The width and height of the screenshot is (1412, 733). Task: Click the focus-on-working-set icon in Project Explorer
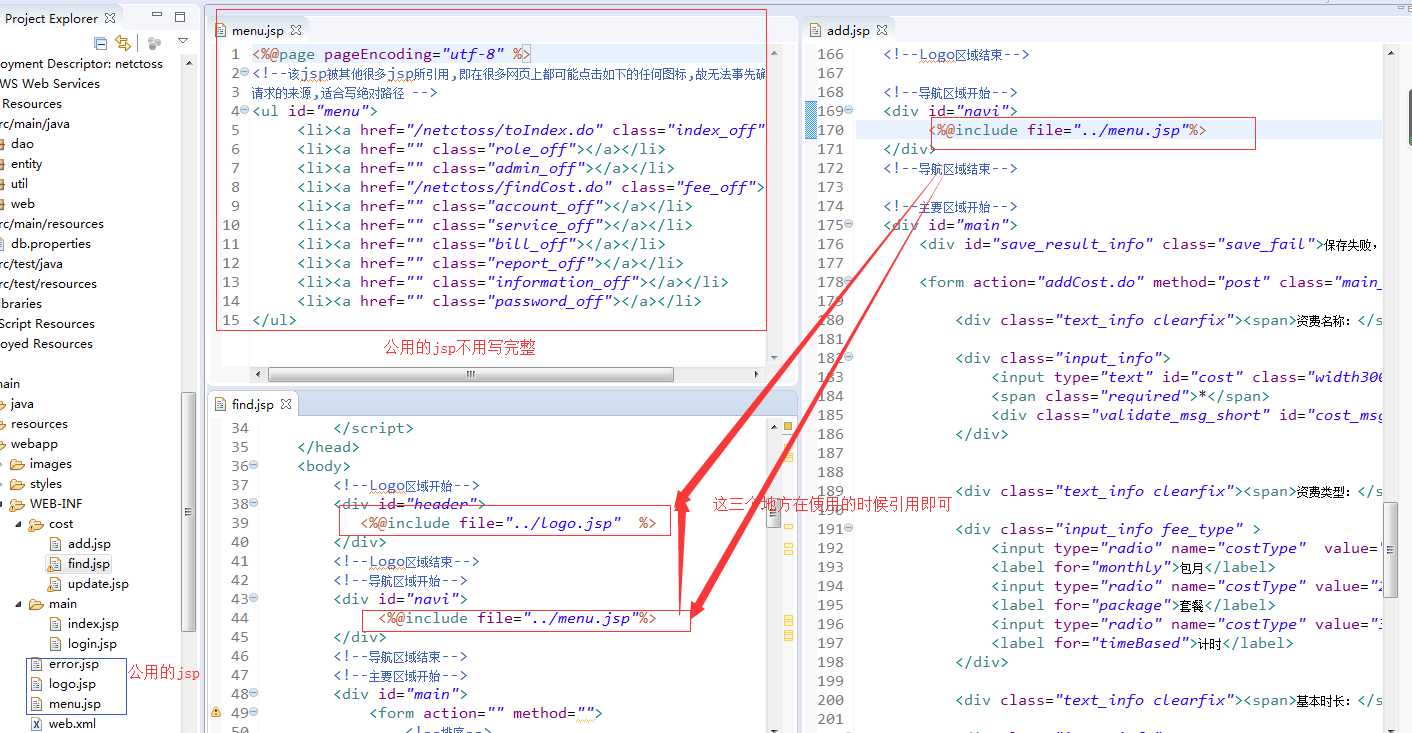click(x=154, y=43)
